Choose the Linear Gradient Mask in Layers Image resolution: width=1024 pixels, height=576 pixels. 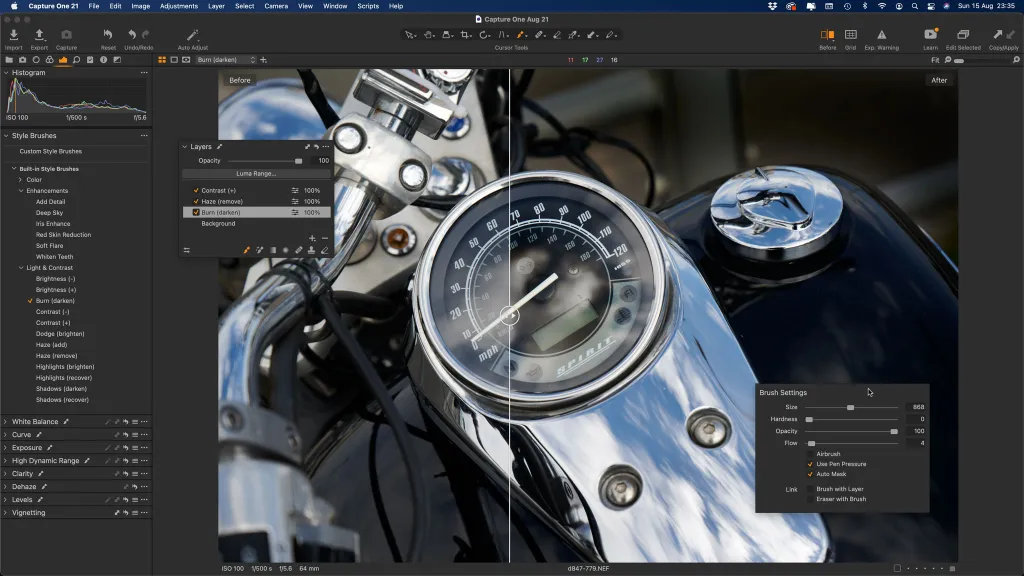(273, 250)
